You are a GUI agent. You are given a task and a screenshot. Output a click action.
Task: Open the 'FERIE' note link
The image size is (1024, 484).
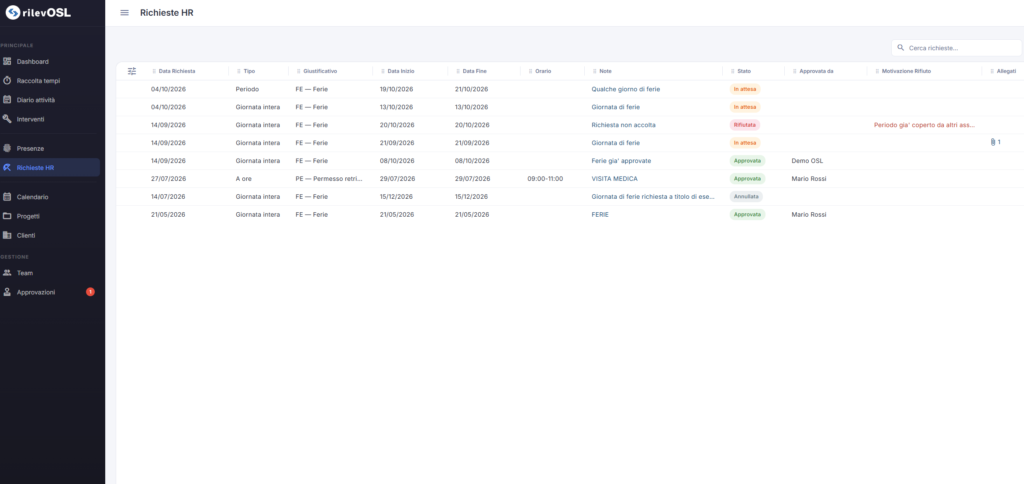click(x=600, y=214)
